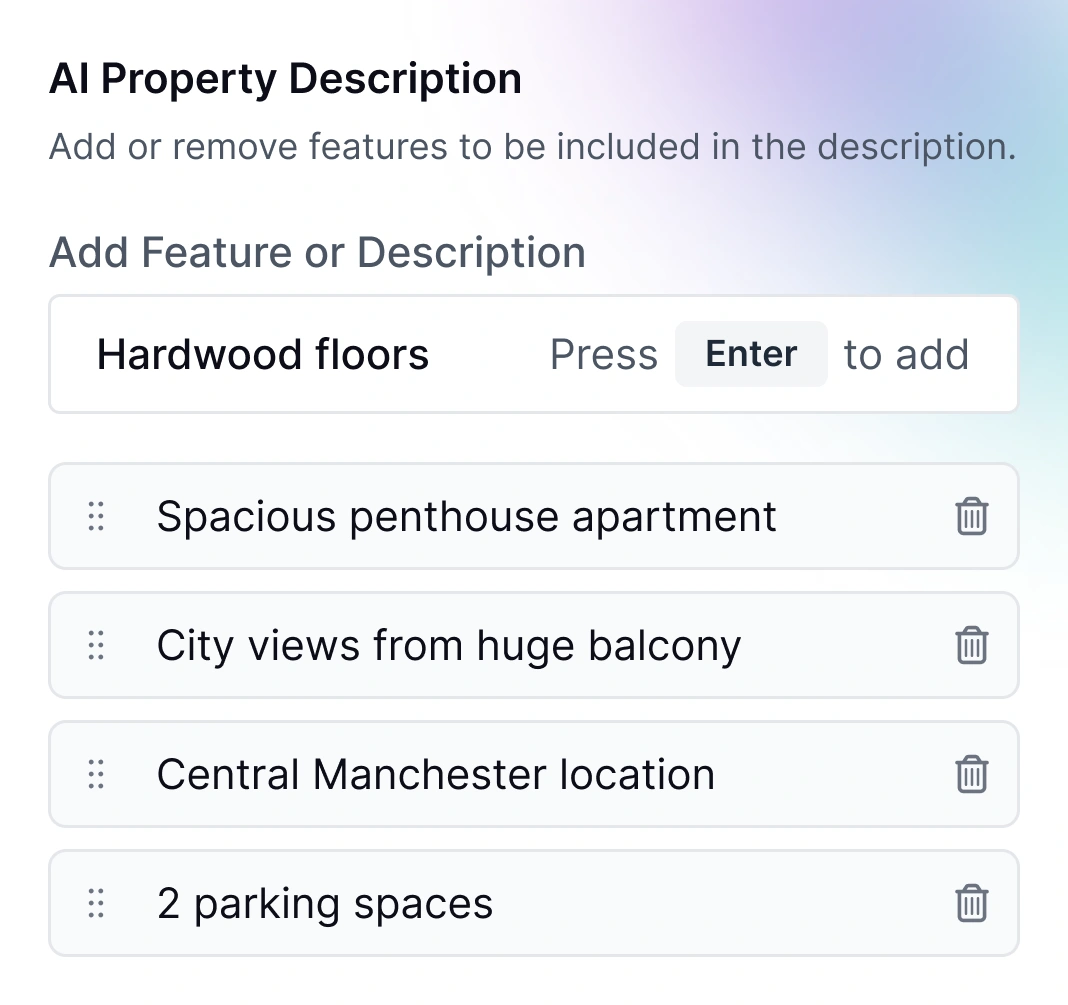Delete the Spacious penthouse apartment feature
Screen dimensions: 1068x1005
(x=972, y=516)
